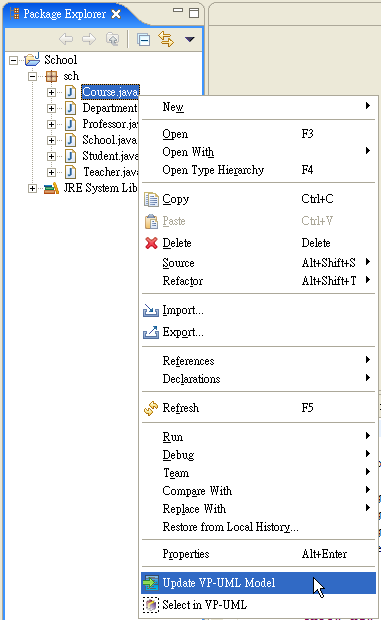
Task: Click the Import menu icon
Action: (x=151, y=310)
